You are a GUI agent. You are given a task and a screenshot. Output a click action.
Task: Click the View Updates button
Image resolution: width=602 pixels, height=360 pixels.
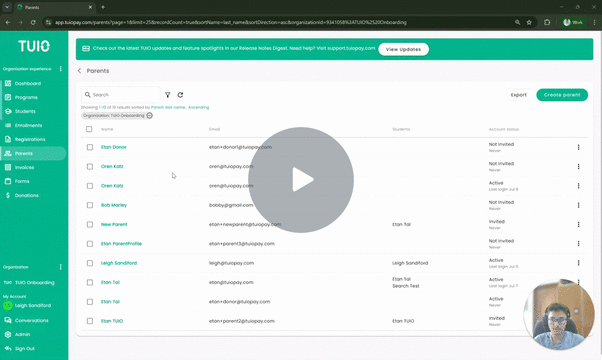tap(404, 49)
